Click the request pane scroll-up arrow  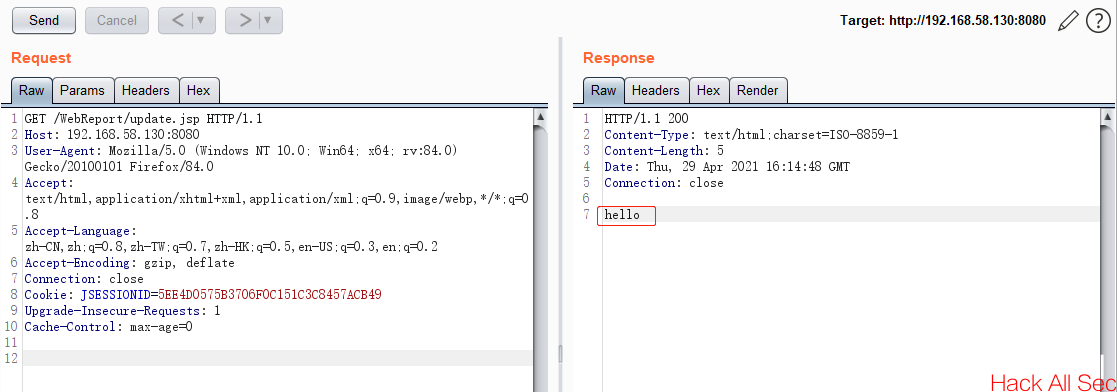pyautogui.click(x=541, y=117)
